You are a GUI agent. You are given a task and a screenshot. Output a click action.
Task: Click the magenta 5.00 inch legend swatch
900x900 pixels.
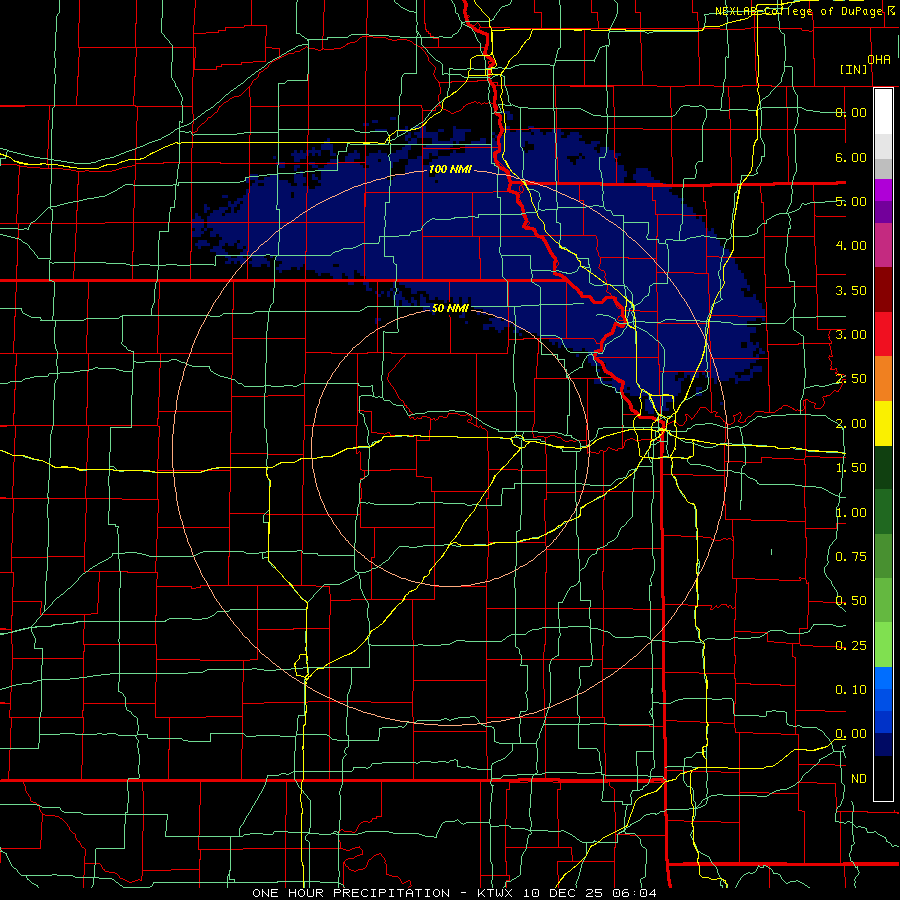click(x=883, y=190)
